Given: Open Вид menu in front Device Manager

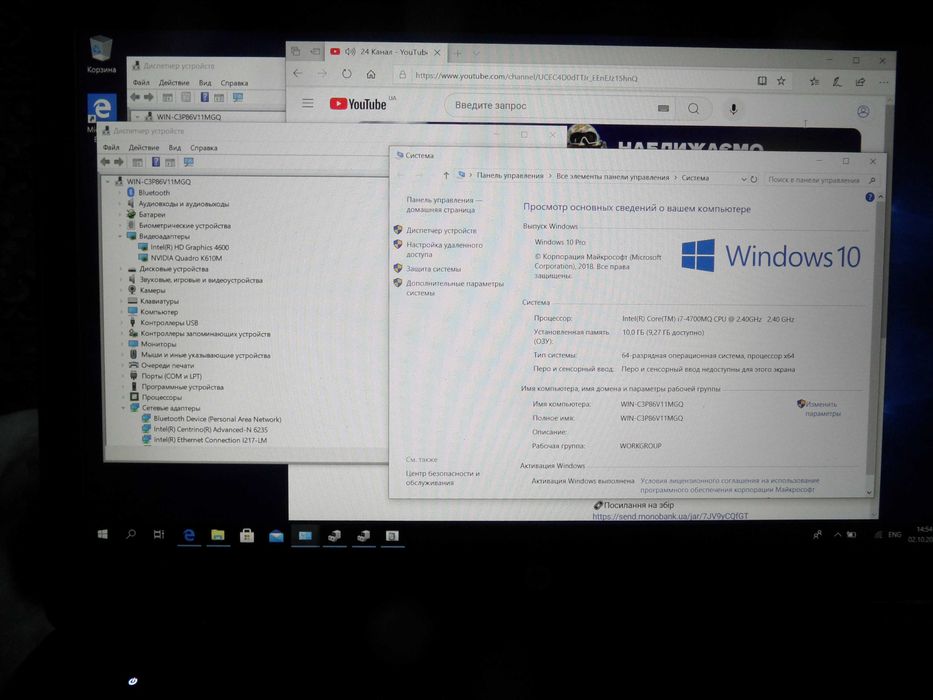Looking at the screenshot, I should coord(174,147).
